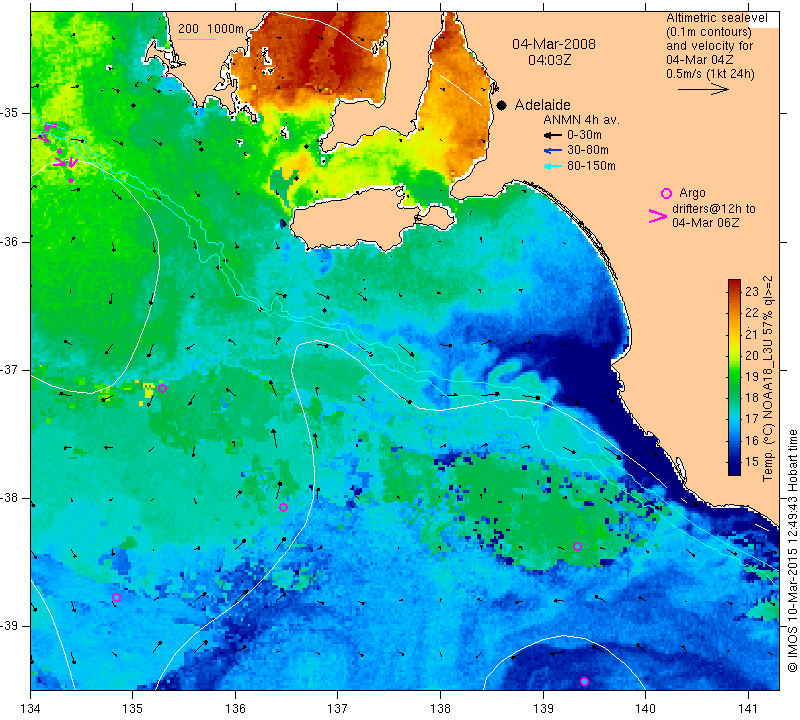The height and width of the screenshot is (720, 800).
Task: Click the "(0.1m contours)" text
Action: (x=709, y=32)
